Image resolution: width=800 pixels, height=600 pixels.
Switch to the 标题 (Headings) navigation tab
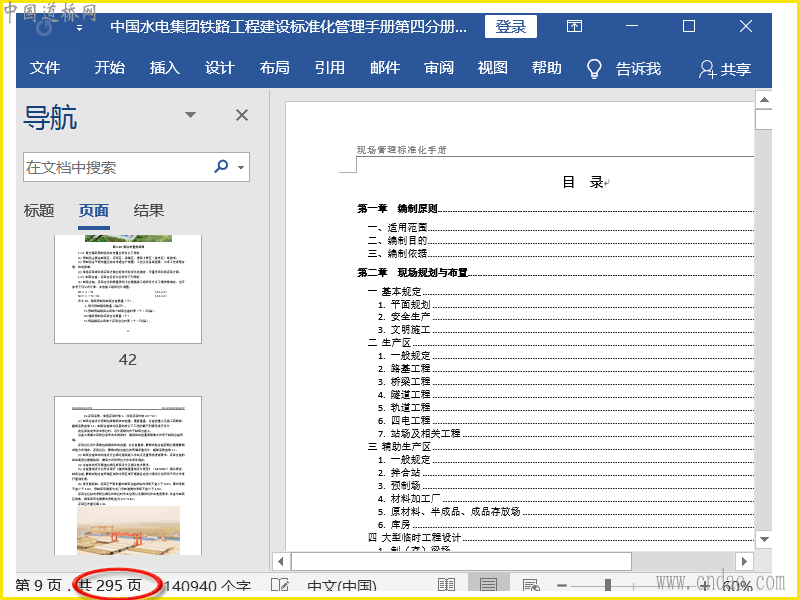pos(39,210)
